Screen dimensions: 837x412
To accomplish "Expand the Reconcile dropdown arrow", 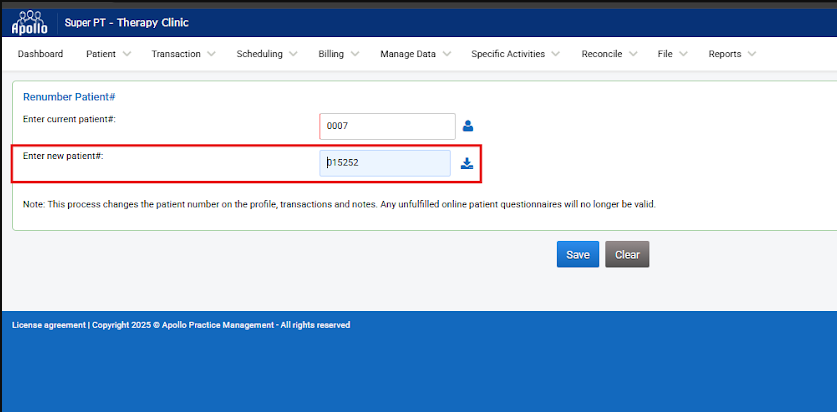I will 631,54.
